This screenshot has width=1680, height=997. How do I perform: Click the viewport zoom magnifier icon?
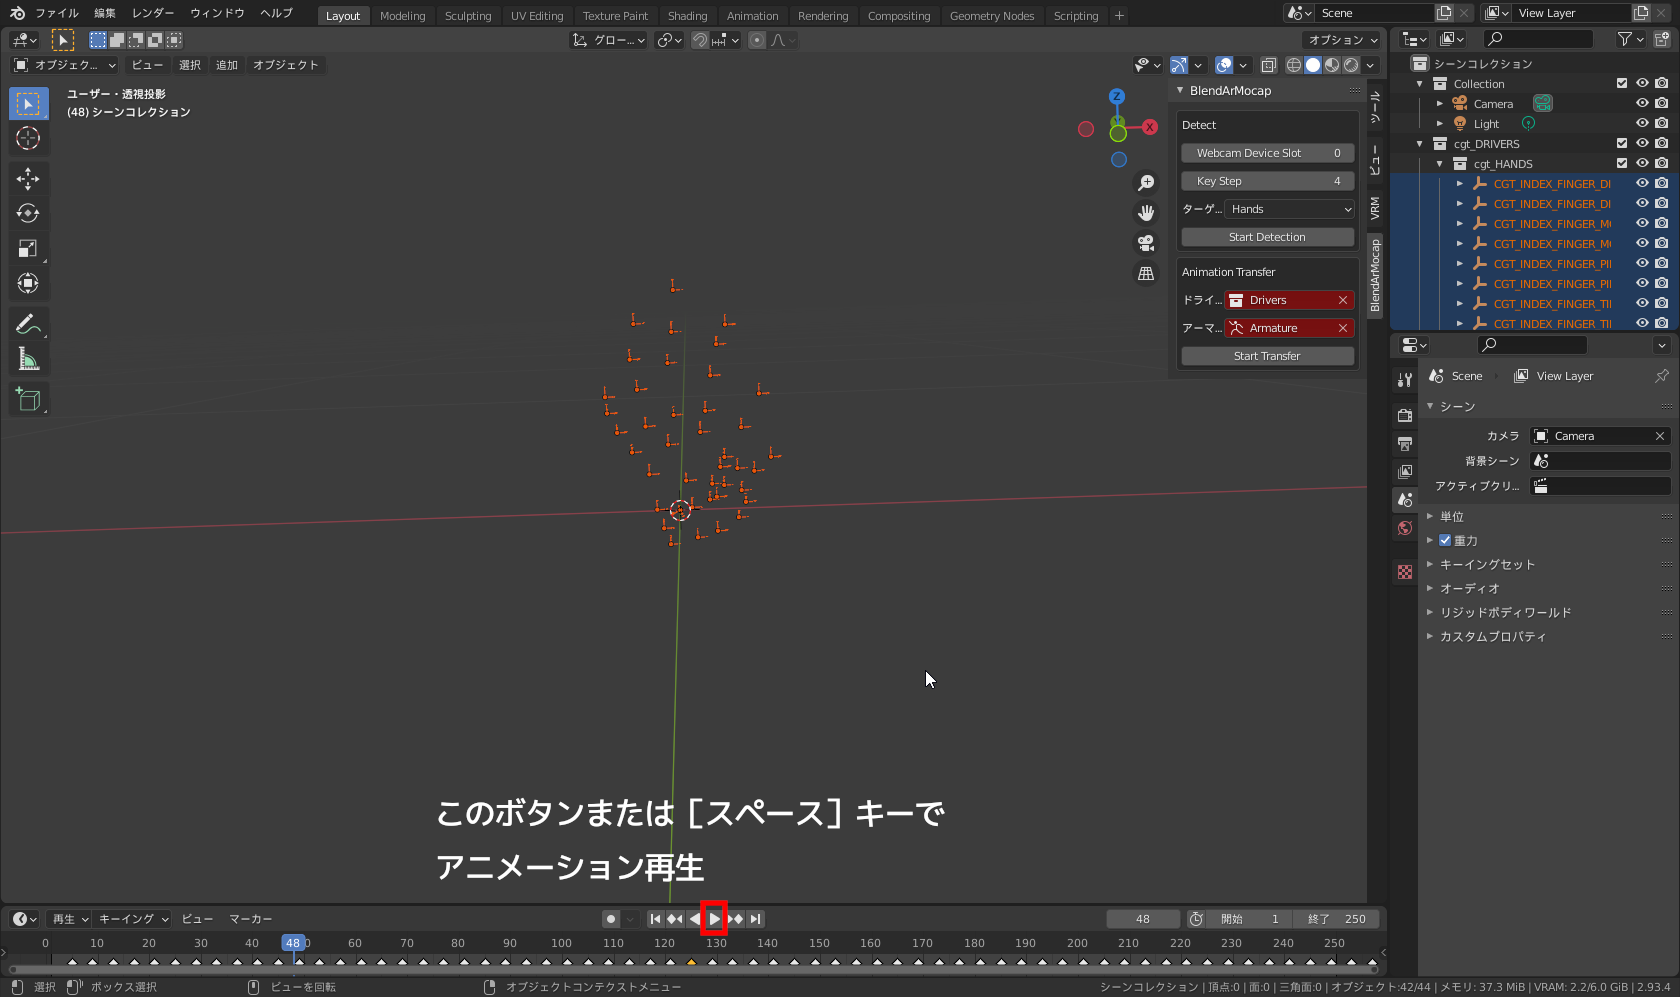[x=1146, y=183]
